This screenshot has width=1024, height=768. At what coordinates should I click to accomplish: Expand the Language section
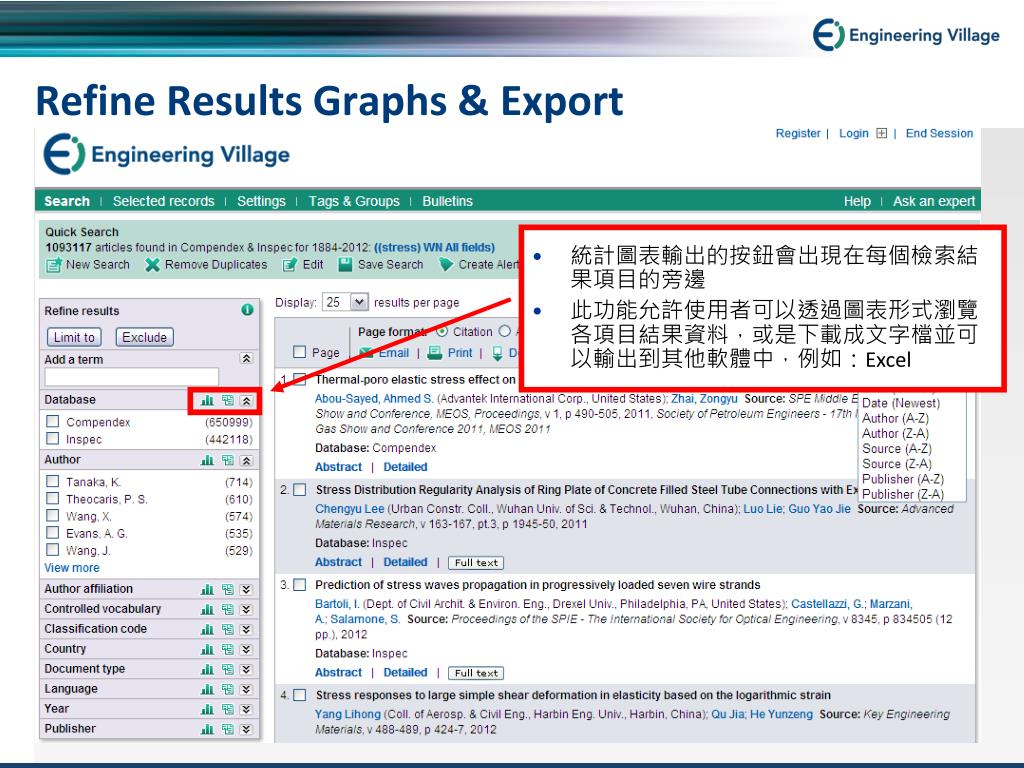point(246,689)
